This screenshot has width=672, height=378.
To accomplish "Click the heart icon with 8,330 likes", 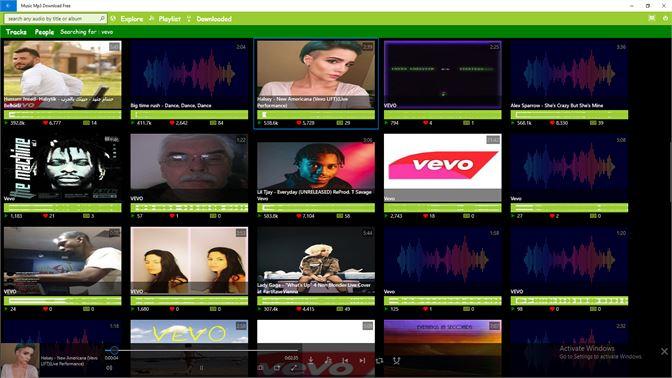I will pos(552,123).
